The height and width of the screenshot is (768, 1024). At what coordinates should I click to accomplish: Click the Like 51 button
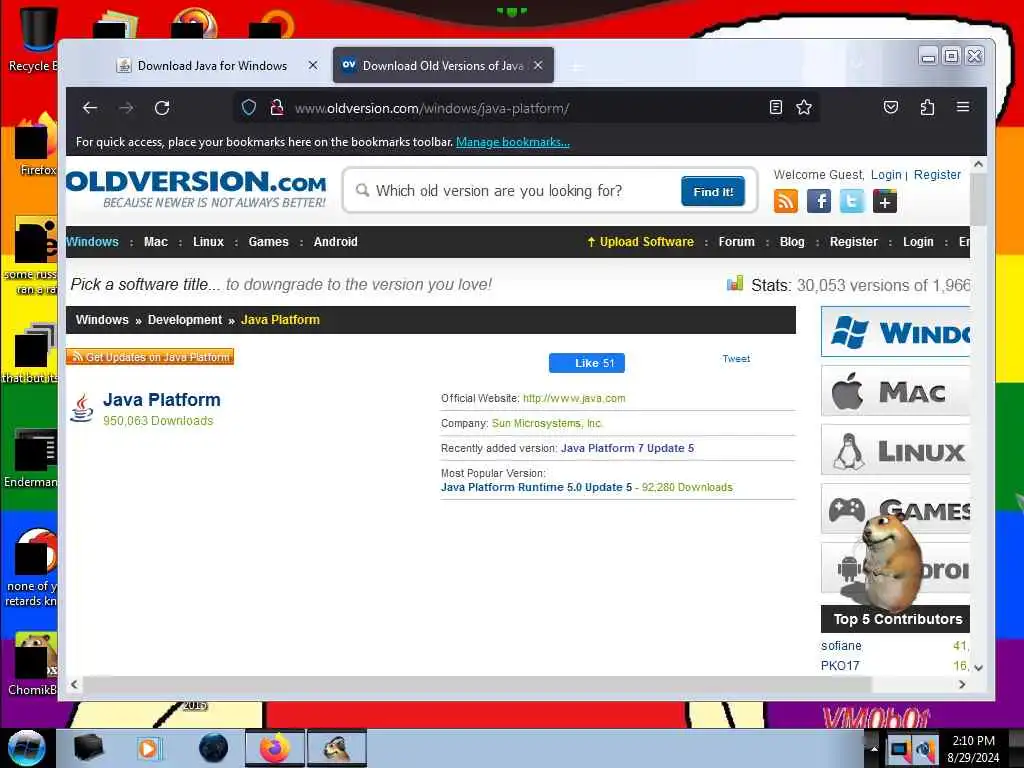tap(586, 363)
